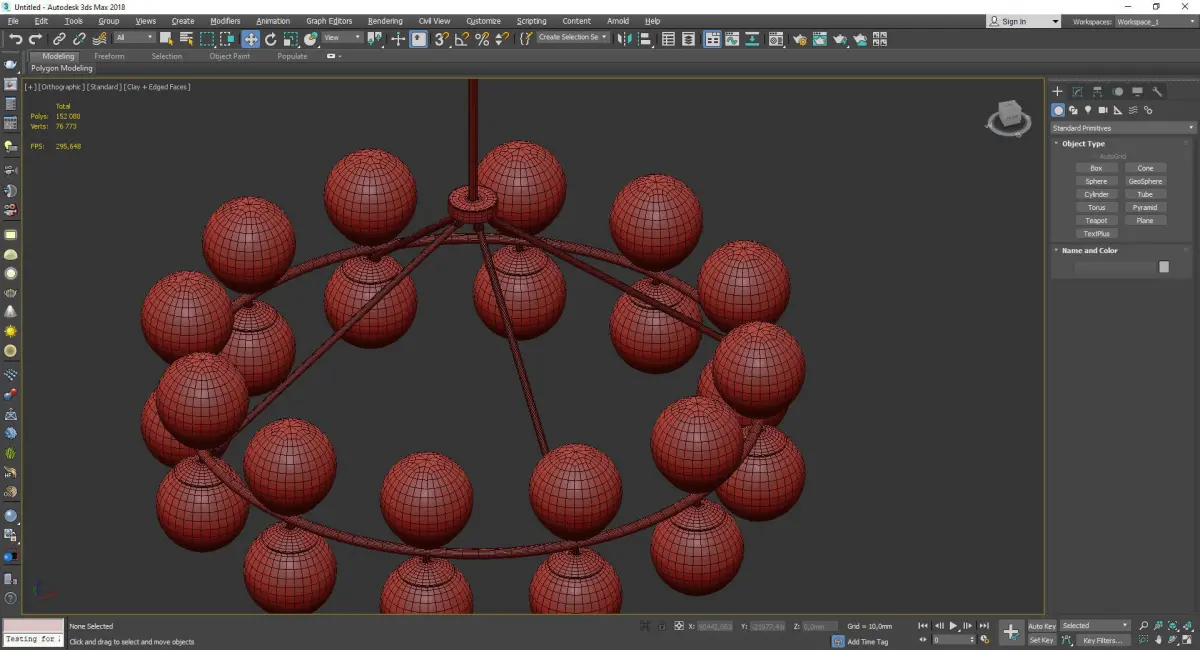
Task: Activate the Select and Link tool
Action: click(x=60, y=39)
